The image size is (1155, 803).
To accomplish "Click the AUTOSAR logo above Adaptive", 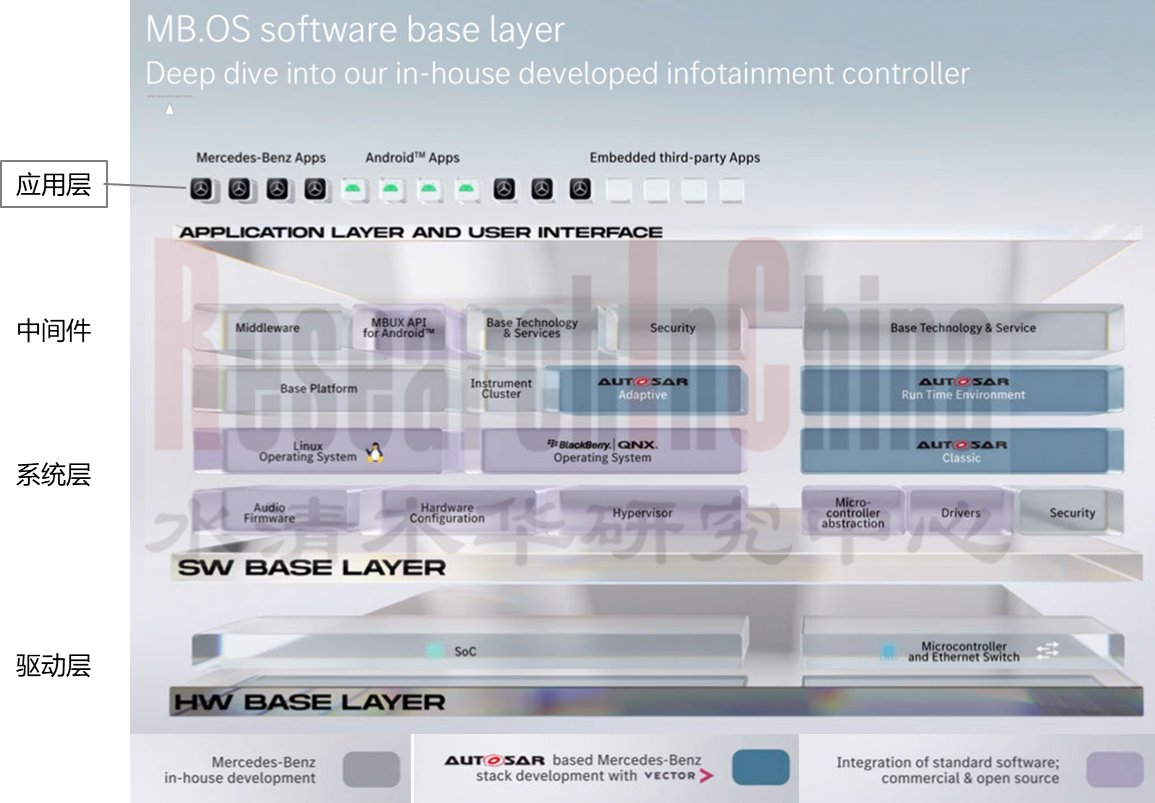I will pos(642,382).
